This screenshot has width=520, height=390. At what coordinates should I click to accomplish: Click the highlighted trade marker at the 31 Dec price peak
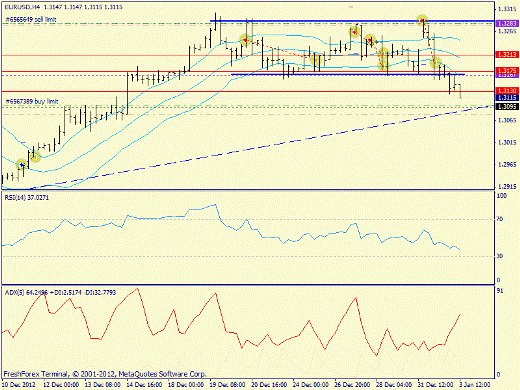(x=422, y=20)
